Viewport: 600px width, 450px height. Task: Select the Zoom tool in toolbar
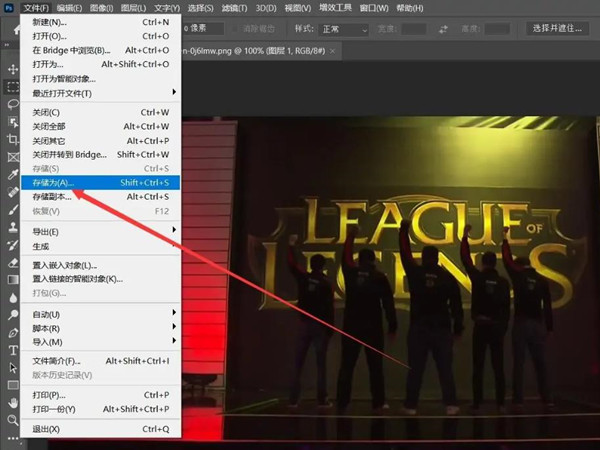13,421
